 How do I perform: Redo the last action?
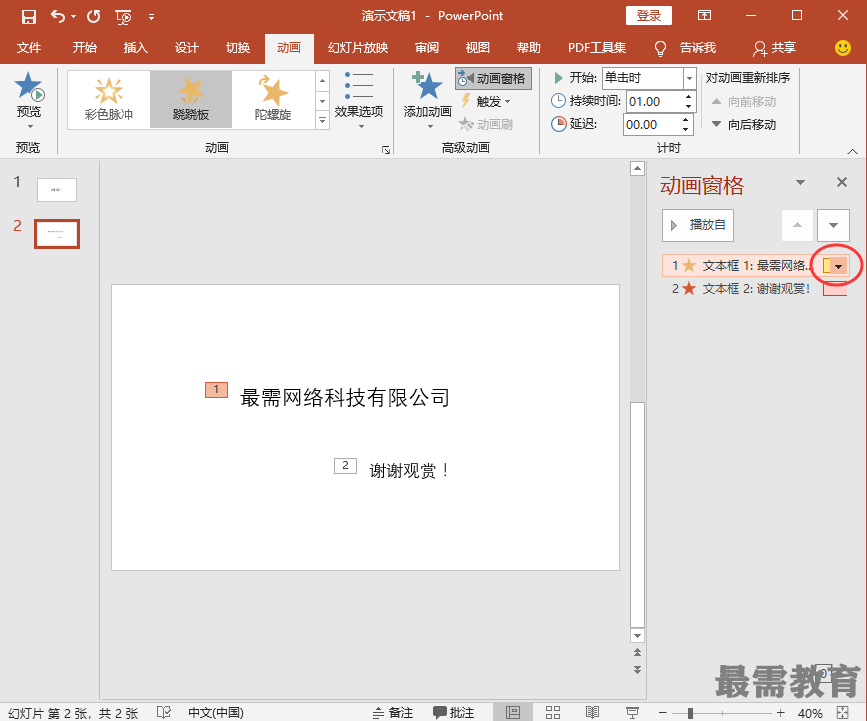(x=93, y=17)
